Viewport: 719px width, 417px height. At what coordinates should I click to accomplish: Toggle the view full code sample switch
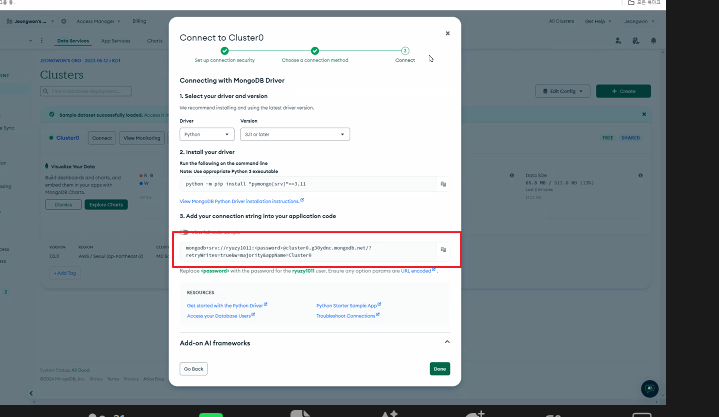coord(184,232)
